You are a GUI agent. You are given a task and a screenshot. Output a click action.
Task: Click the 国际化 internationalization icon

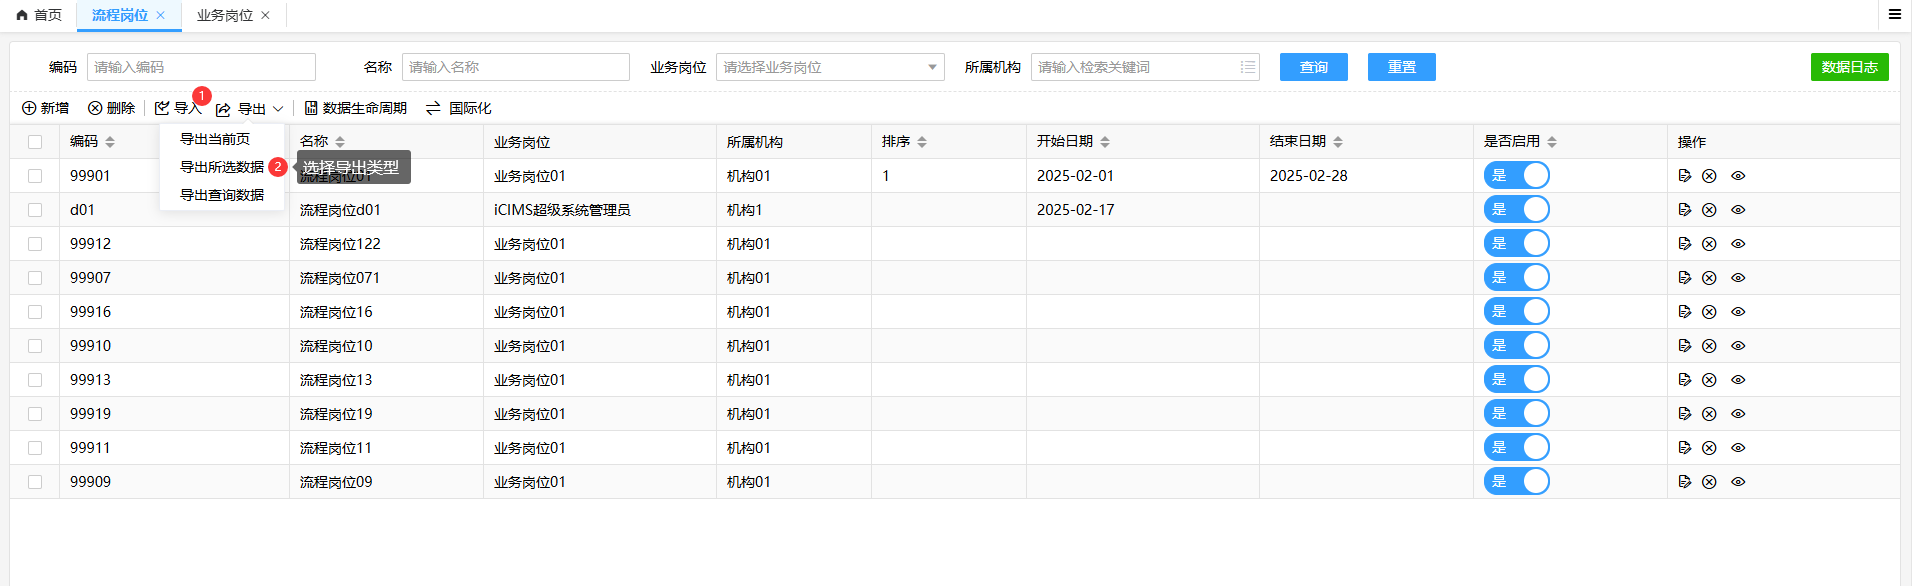[x=433, y=108]
